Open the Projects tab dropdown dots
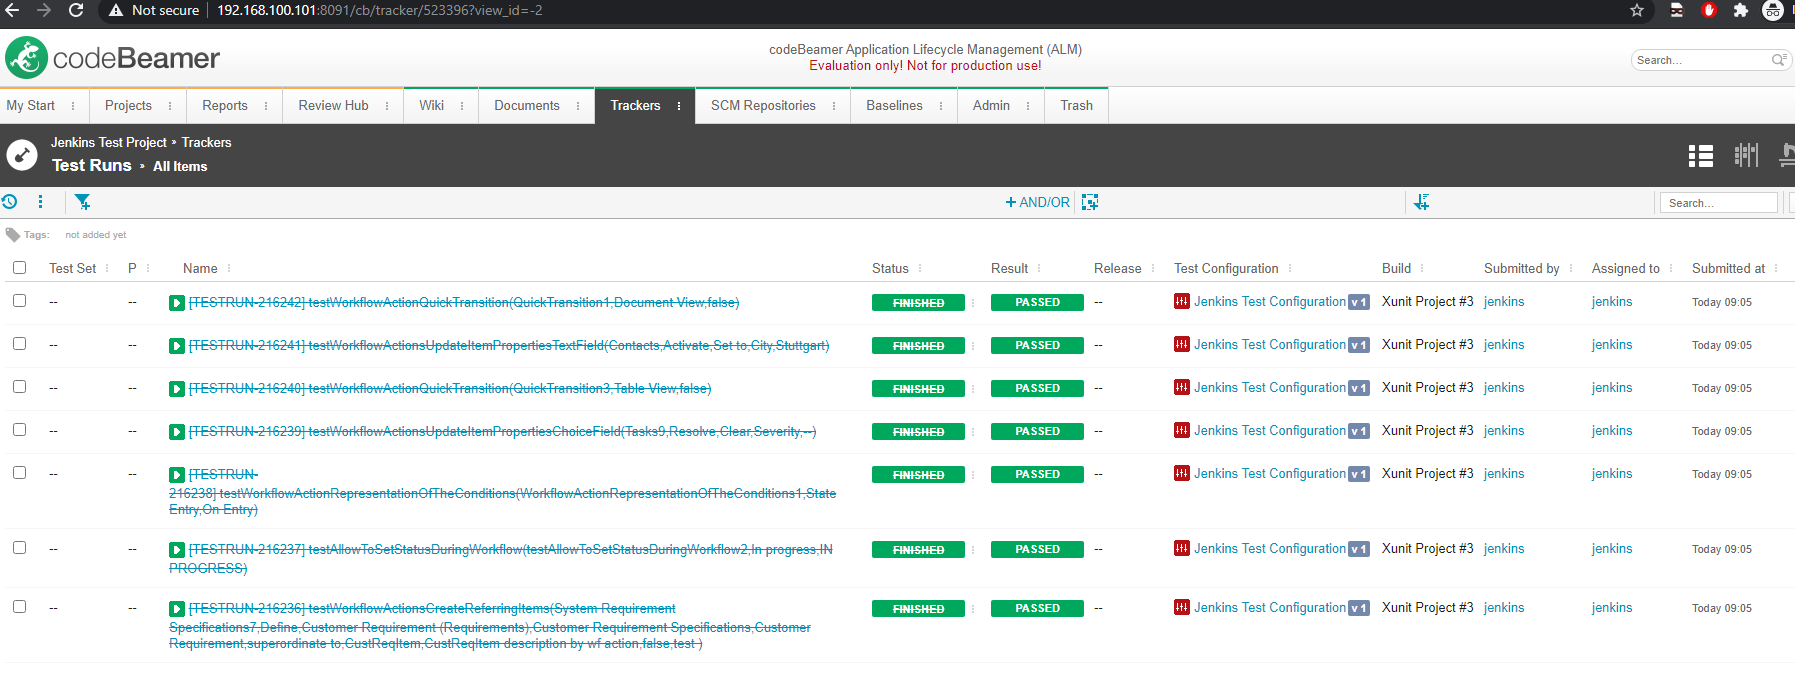1795x673 pixels. coord(170,106)
